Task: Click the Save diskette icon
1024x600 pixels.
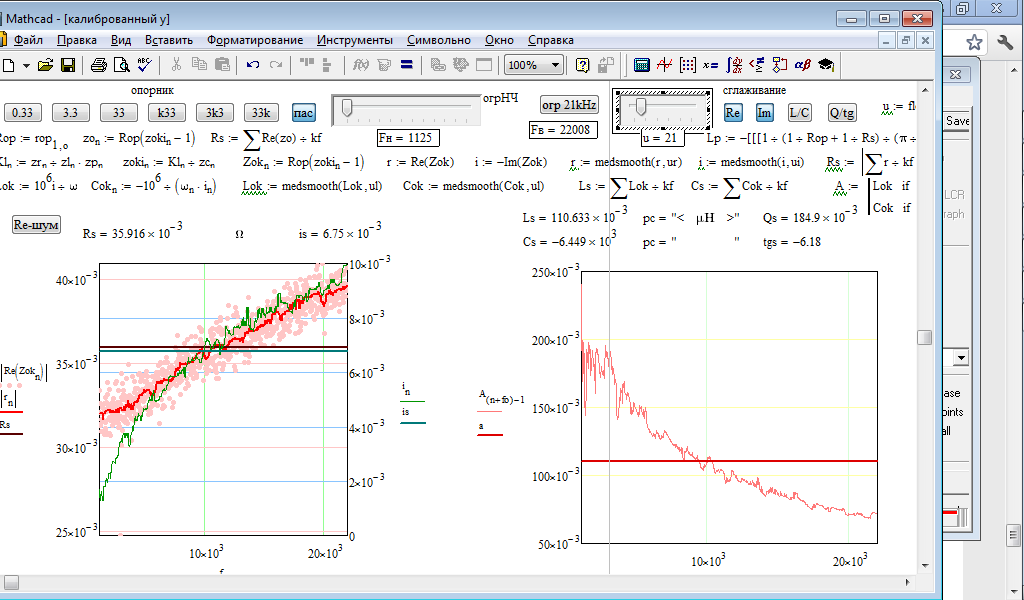Action: pos(68,65)
